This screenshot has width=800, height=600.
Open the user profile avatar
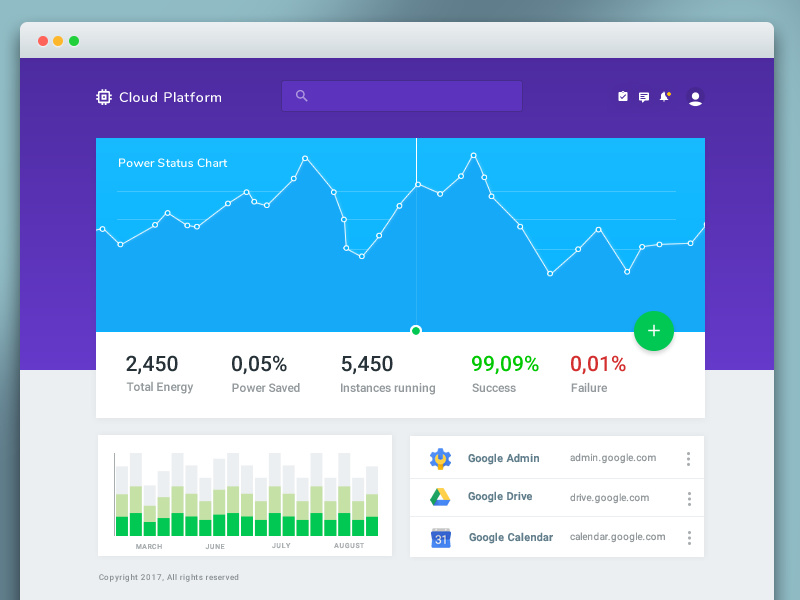(694, 97)
